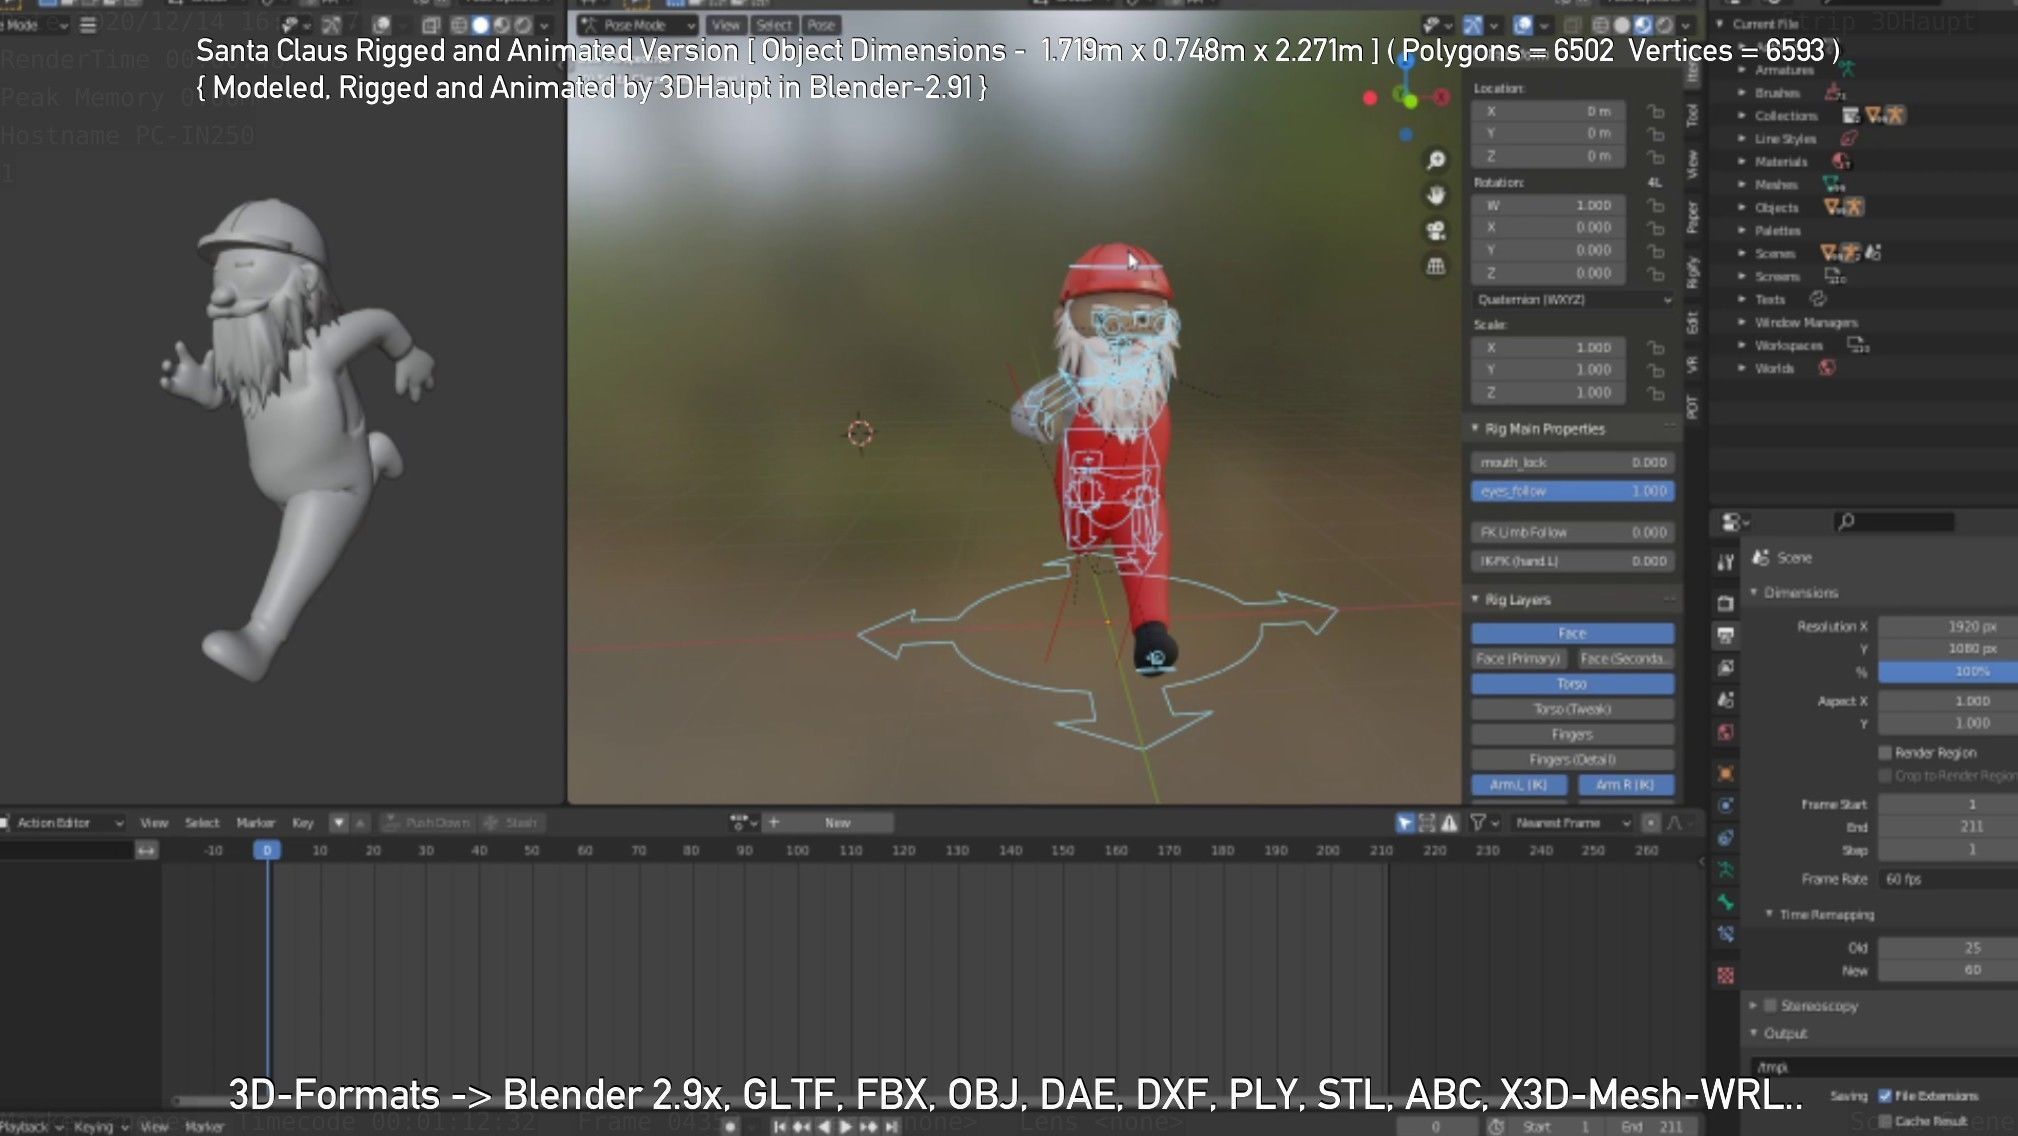Toggle viewport overlays button

[x=1522, y=25]
